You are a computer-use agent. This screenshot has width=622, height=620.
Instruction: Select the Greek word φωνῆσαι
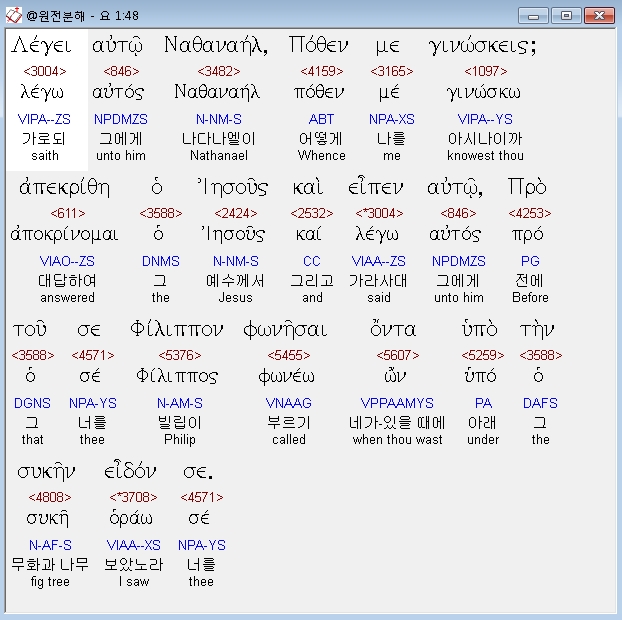pyautogui.click(x=285, y=329)
